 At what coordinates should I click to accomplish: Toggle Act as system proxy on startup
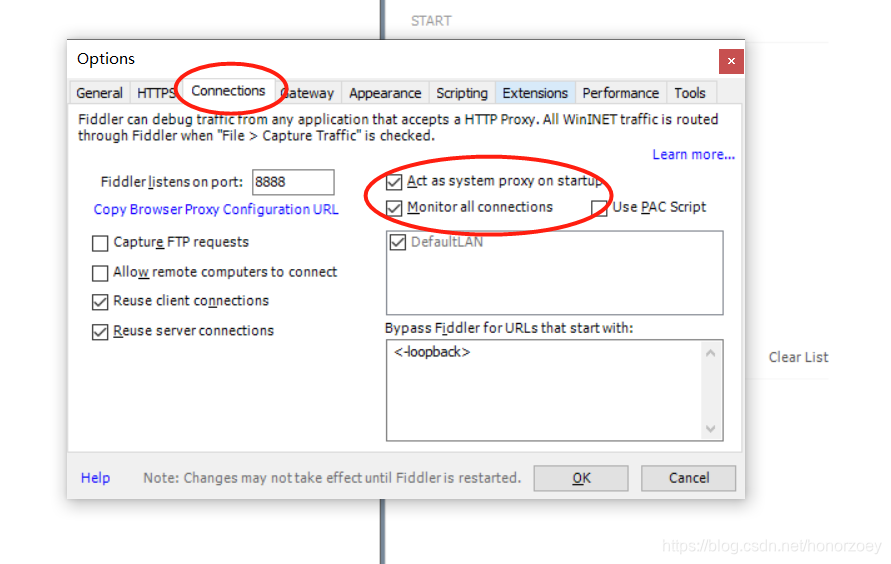coord(394,182)
